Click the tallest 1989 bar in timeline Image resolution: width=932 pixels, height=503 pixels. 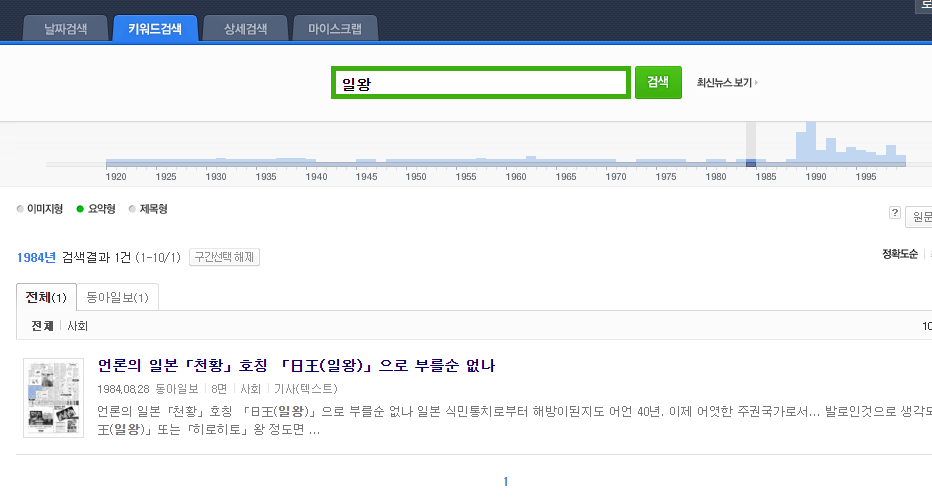click(810, 142)
